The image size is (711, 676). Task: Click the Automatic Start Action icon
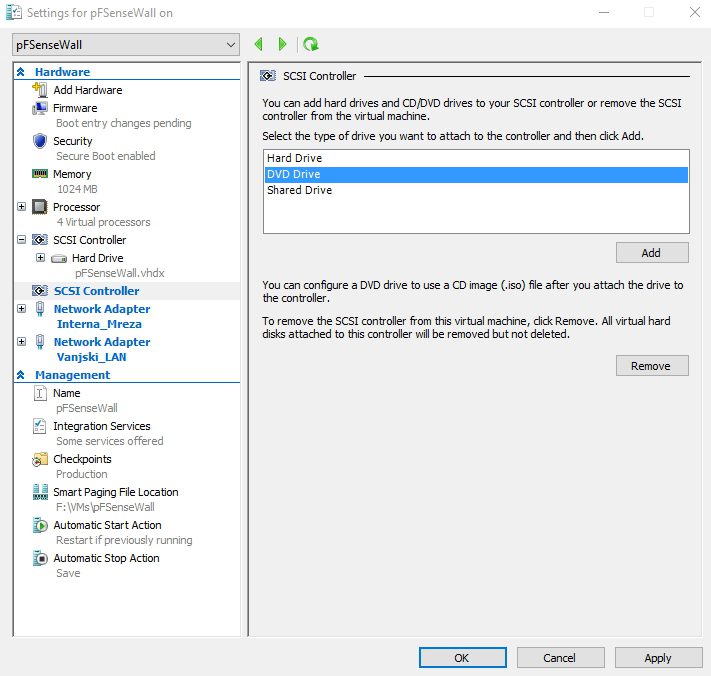click(41, 525)
